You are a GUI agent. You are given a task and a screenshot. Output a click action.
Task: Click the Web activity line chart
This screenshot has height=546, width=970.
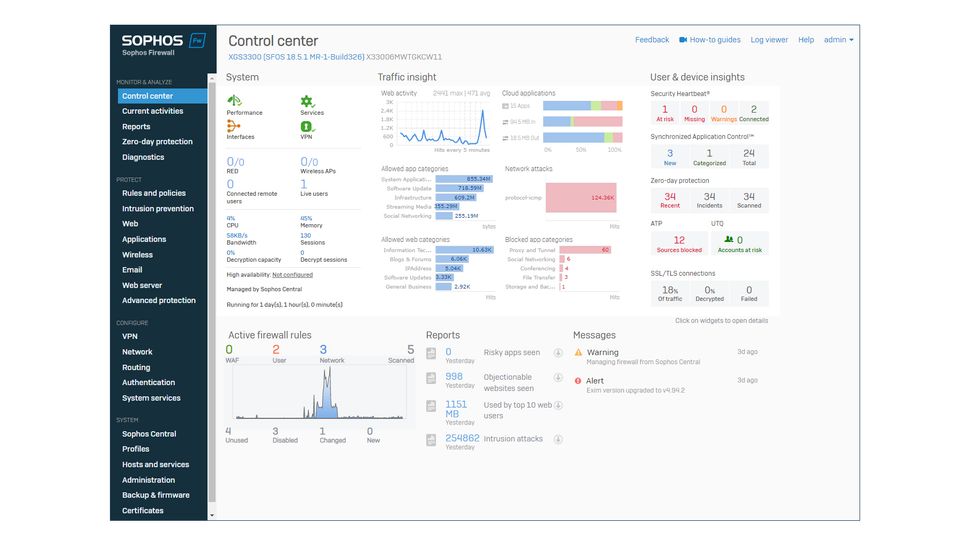[443, 123]
